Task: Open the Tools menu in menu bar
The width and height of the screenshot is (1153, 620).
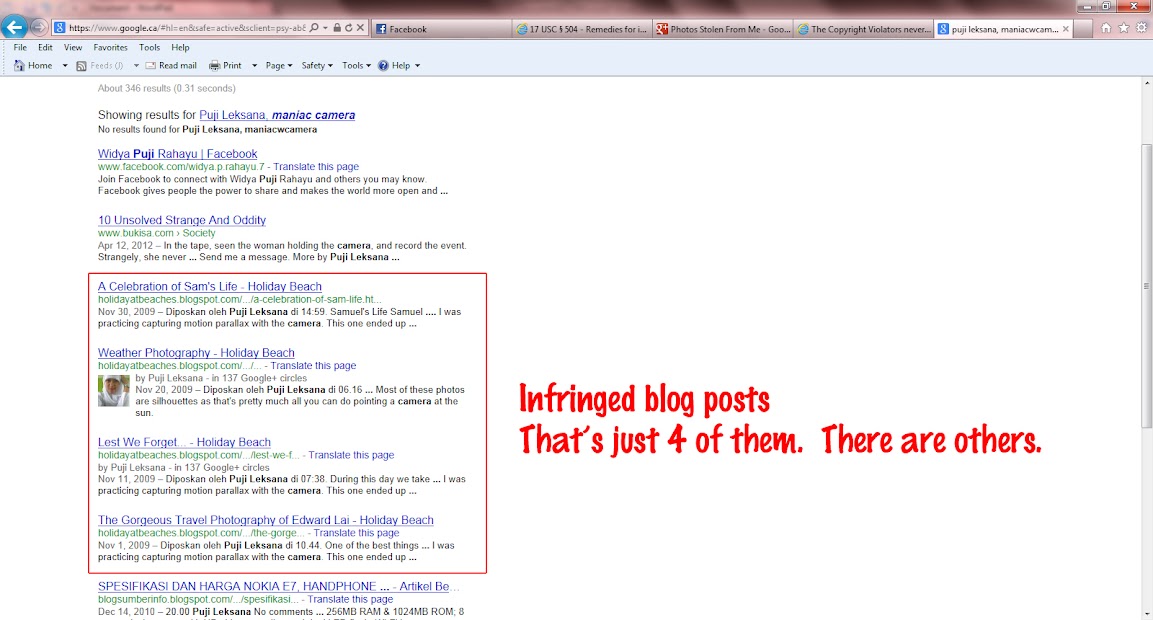Action: click(x=149, y=47)
